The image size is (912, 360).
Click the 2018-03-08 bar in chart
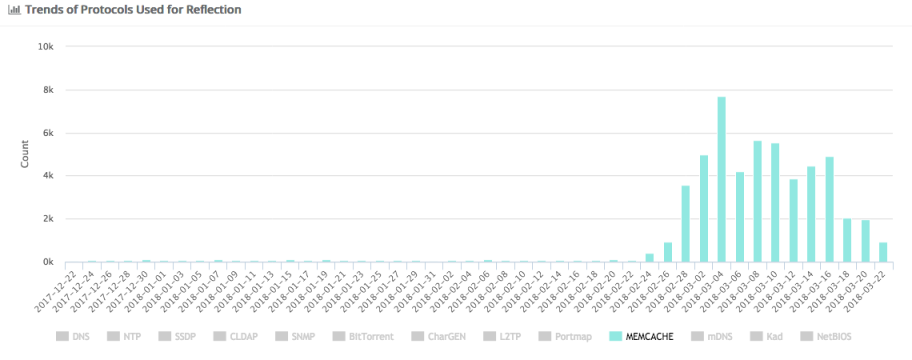coord(757,202)
